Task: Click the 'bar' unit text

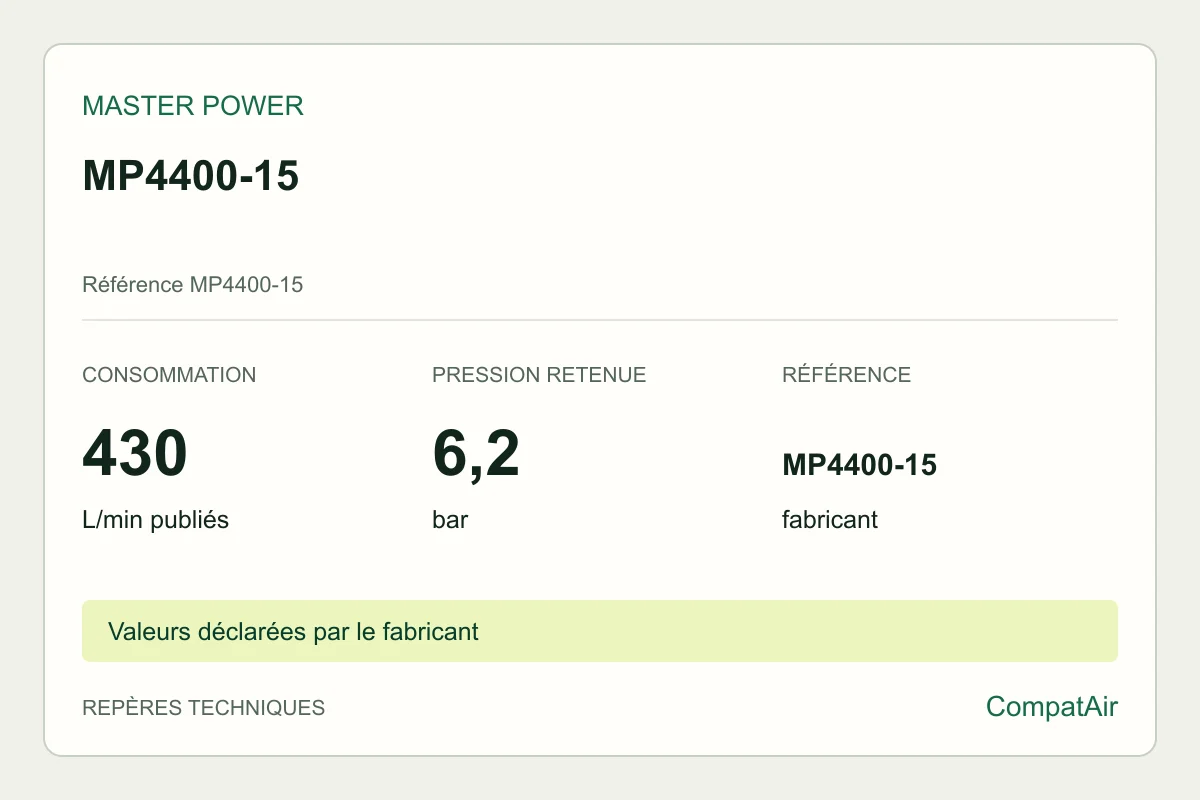Action: coord(450,520)
